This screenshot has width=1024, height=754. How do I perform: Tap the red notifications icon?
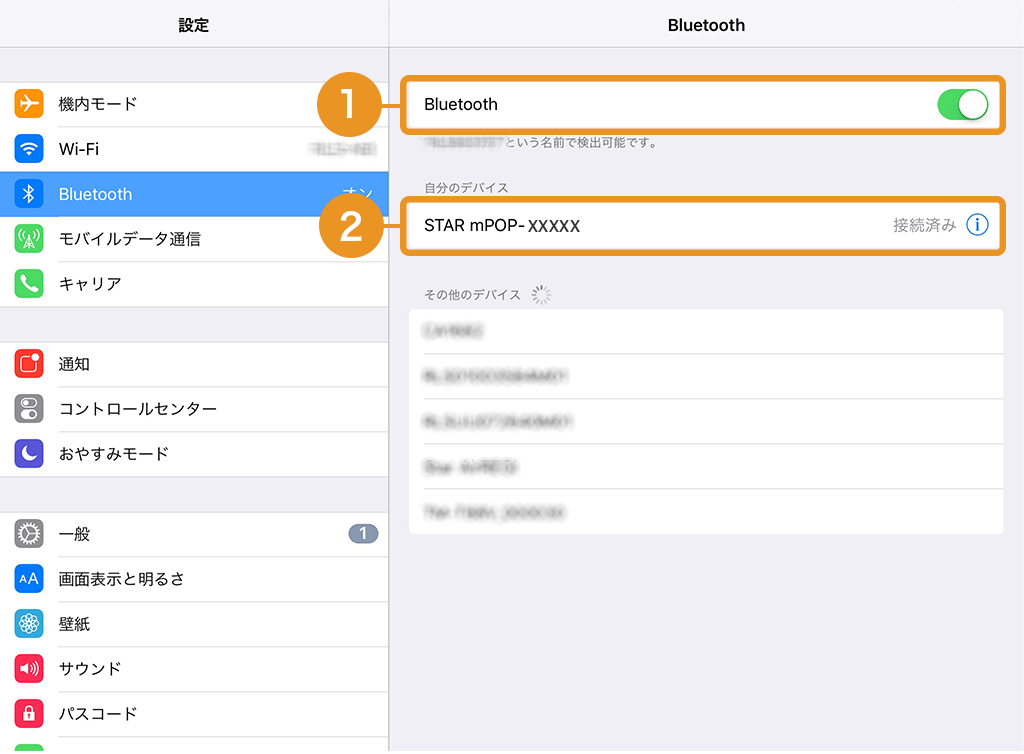(x=29, y=364)
